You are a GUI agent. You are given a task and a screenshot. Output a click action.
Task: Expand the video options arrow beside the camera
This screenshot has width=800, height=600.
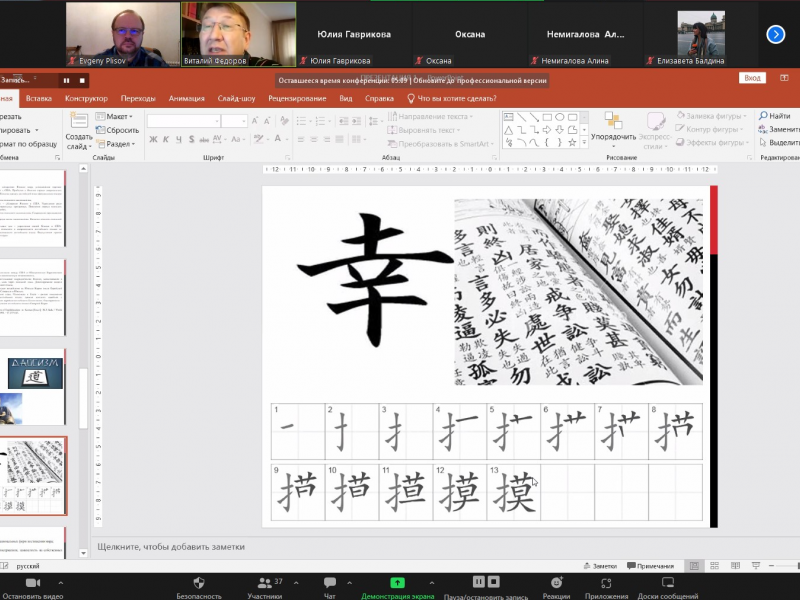coord(61,582)
